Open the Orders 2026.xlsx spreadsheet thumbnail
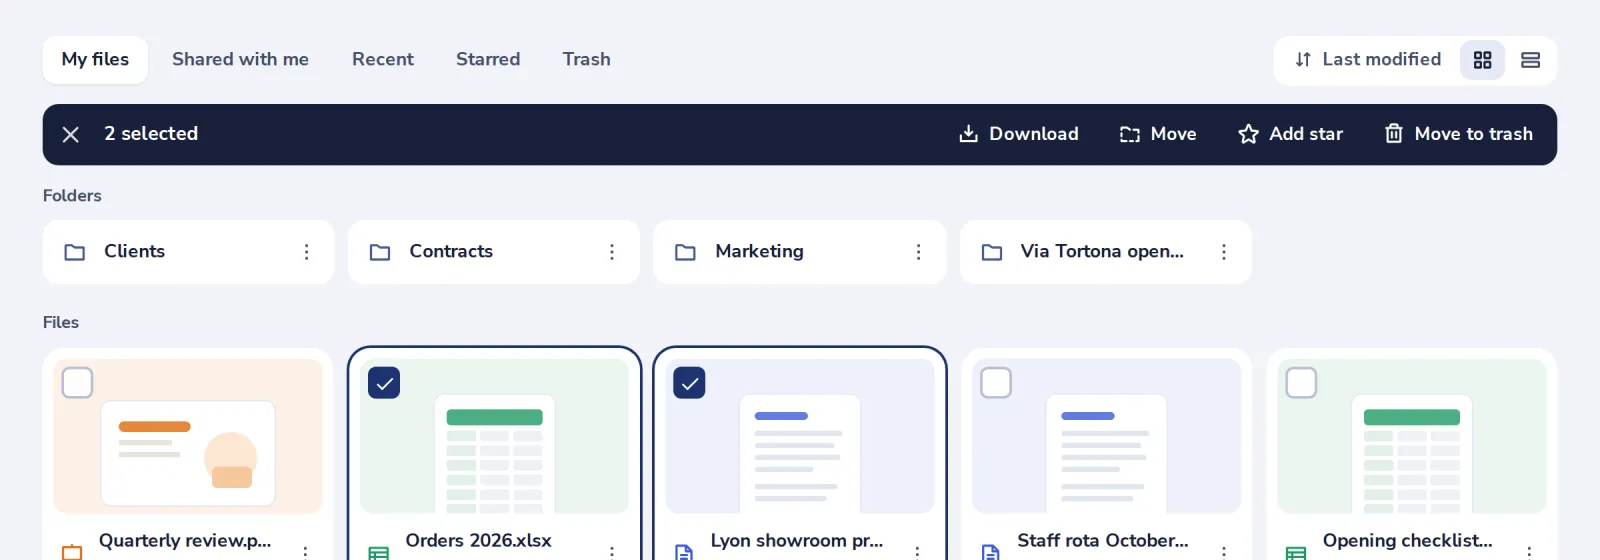 pos(494,437)
